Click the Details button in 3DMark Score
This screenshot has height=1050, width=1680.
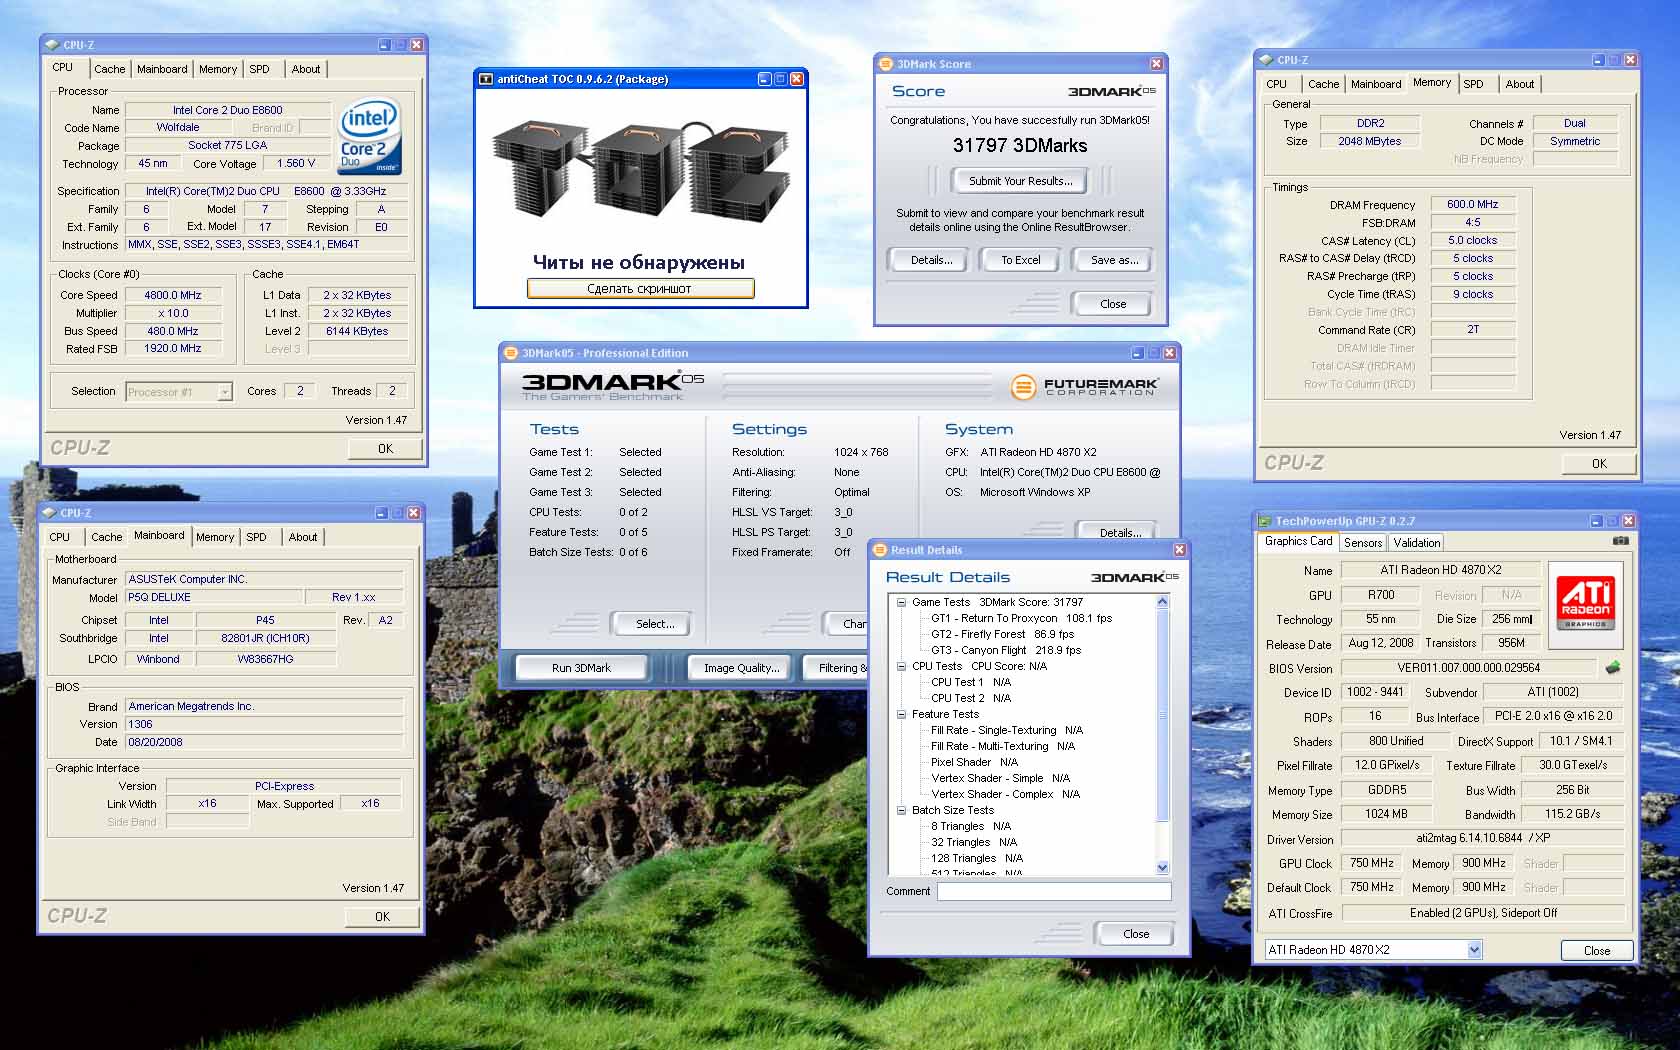coord(931,260)
